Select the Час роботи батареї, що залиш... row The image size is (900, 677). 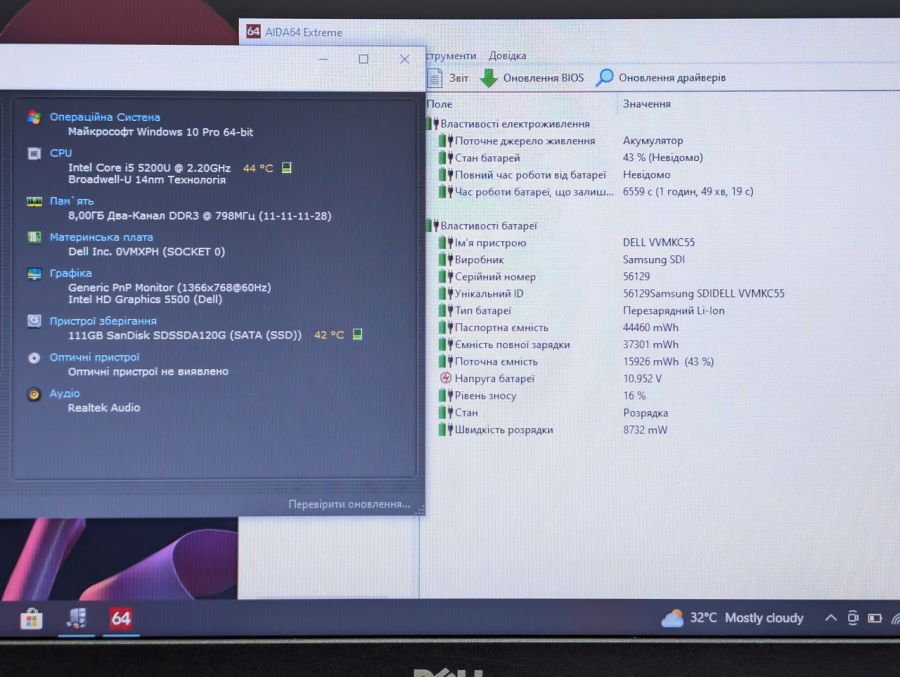[597, 191]
